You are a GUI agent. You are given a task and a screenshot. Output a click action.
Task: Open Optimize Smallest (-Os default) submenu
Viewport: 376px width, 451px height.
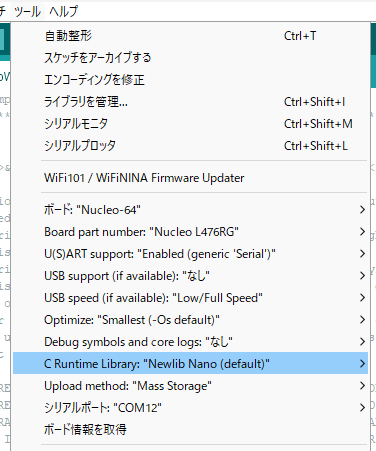tap(190, 320)
